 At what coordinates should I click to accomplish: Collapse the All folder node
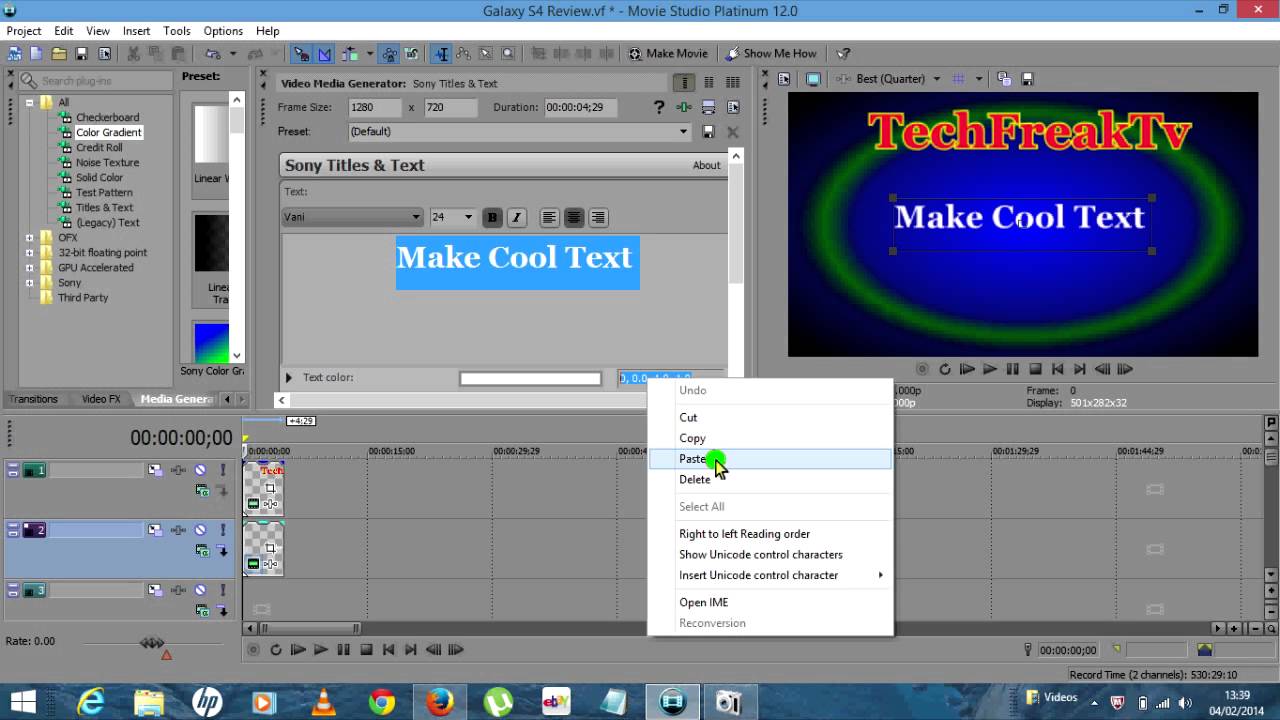coord(29,102)
